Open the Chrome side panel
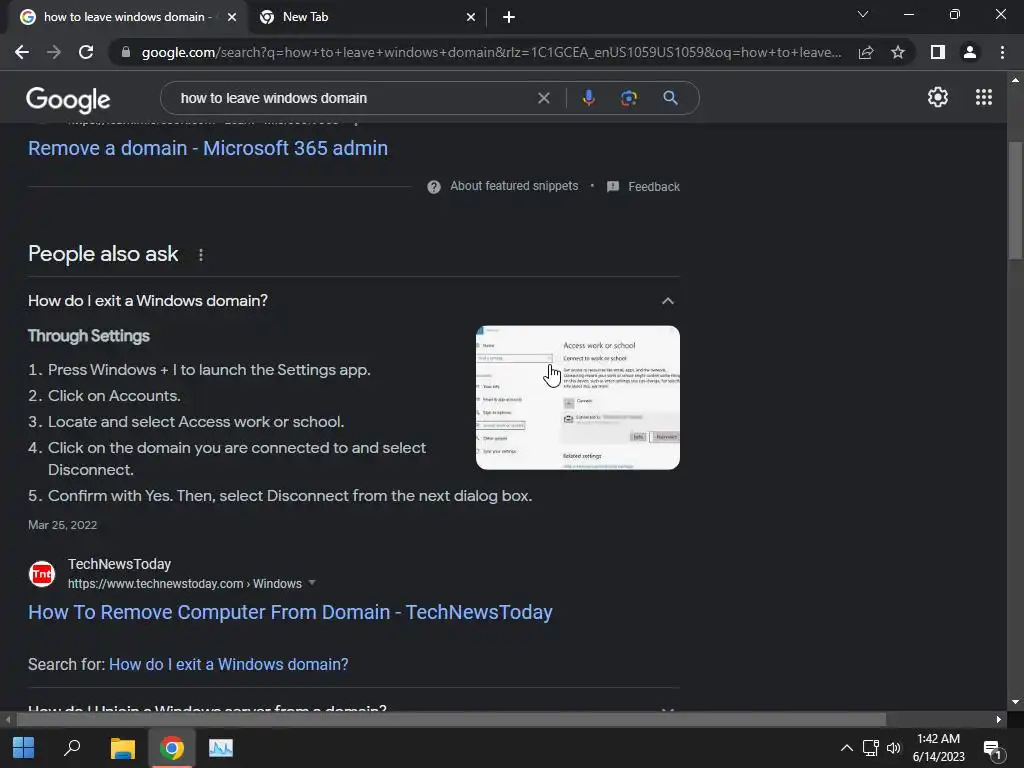The image size is (1024, 768). pyautogui.click(x=938, y=52)
